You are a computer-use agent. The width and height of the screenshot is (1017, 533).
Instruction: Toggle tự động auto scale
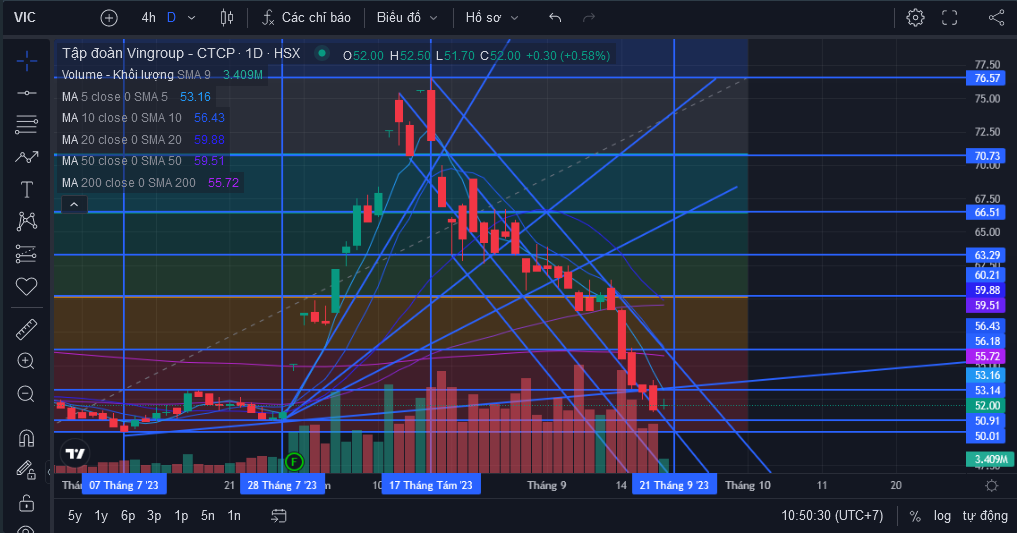point(985,515)
